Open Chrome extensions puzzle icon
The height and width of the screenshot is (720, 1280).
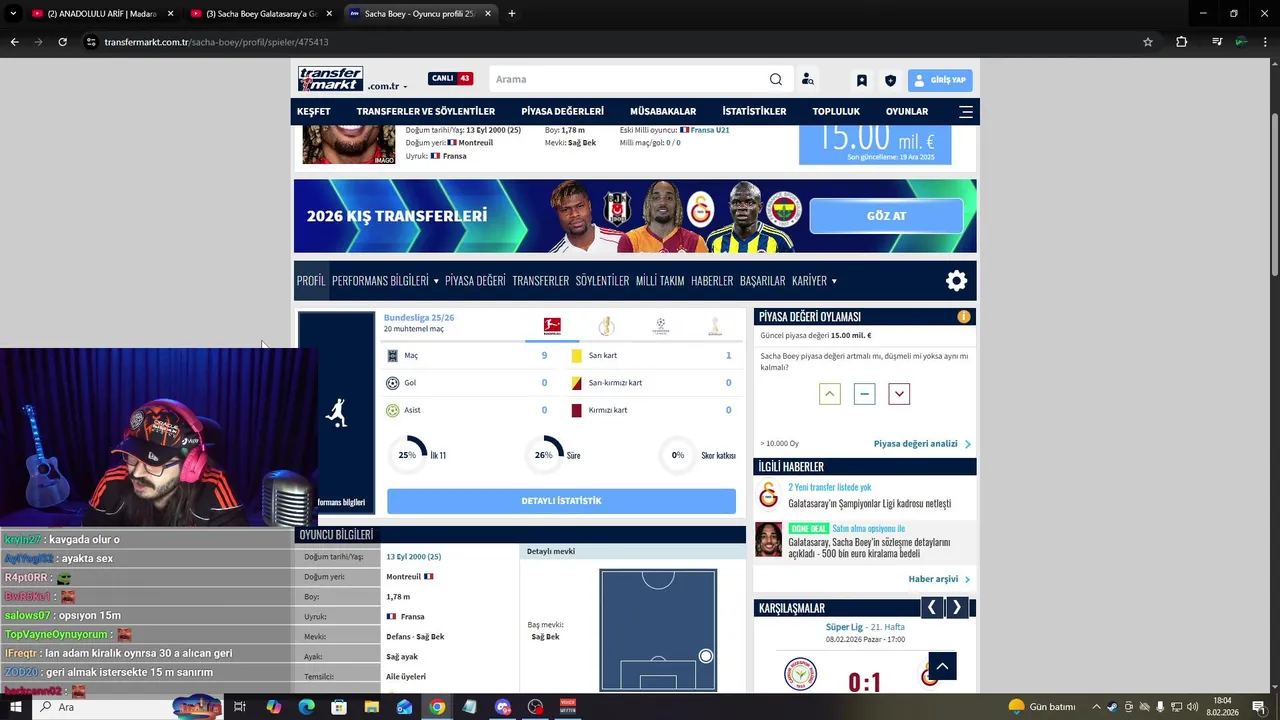point(1182,42)
